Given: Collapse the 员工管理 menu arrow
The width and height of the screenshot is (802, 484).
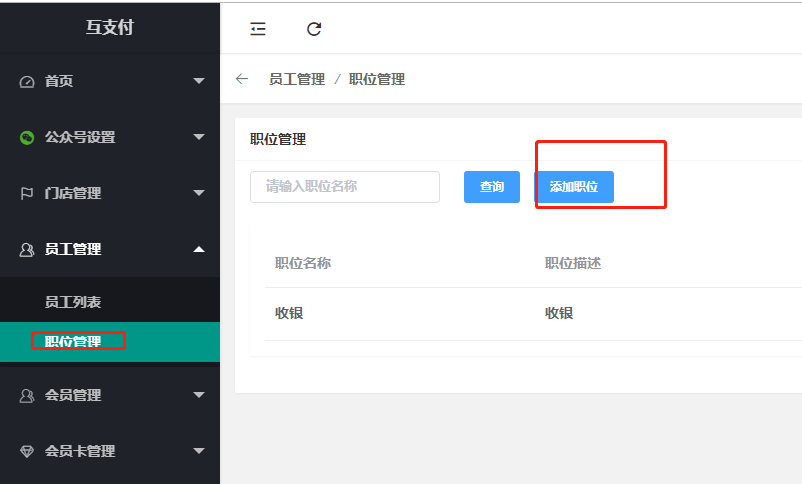Looking at the screenshot, I should (199, 249).
